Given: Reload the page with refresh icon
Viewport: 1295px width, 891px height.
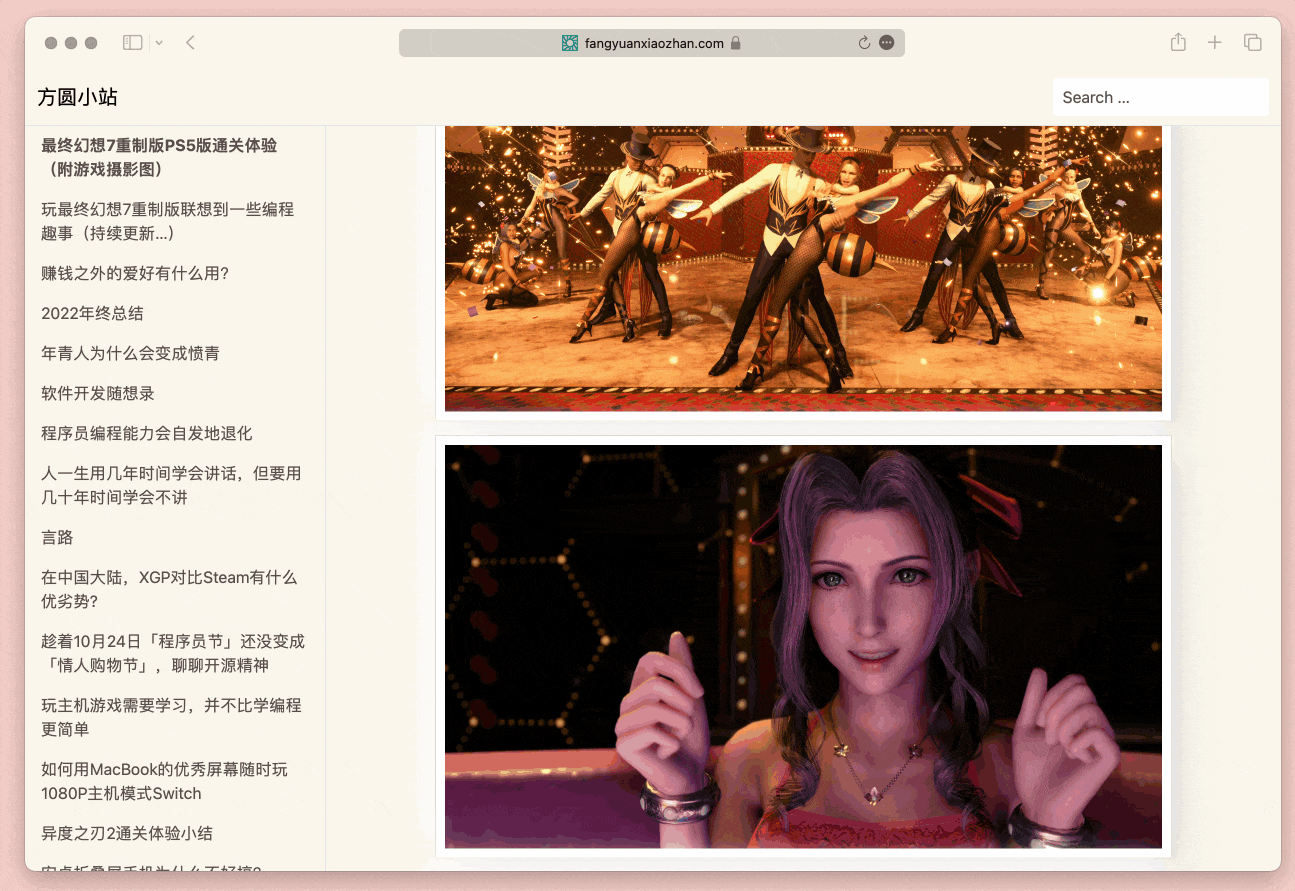Looking at the screenshot, I should 864,43.
